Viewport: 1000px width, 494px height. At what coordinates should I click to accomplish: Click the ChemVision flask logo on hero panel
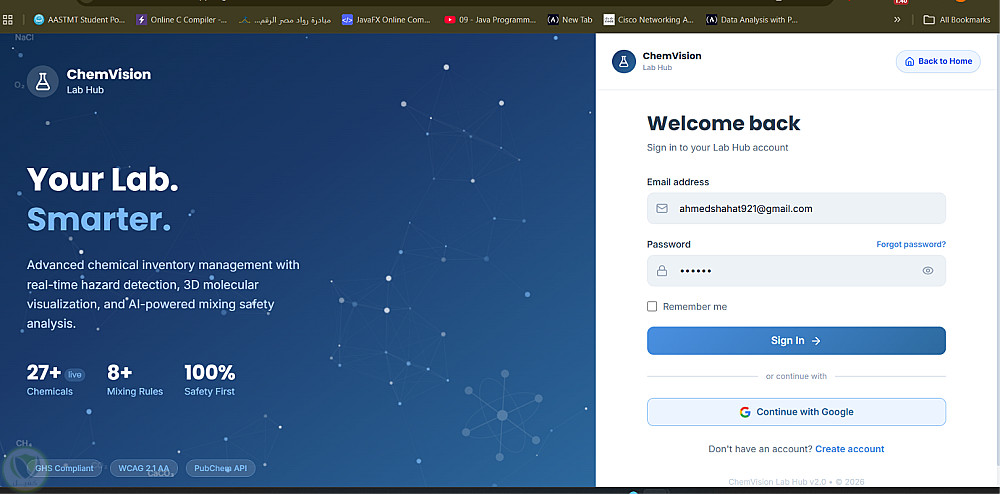tap(43, 81)
